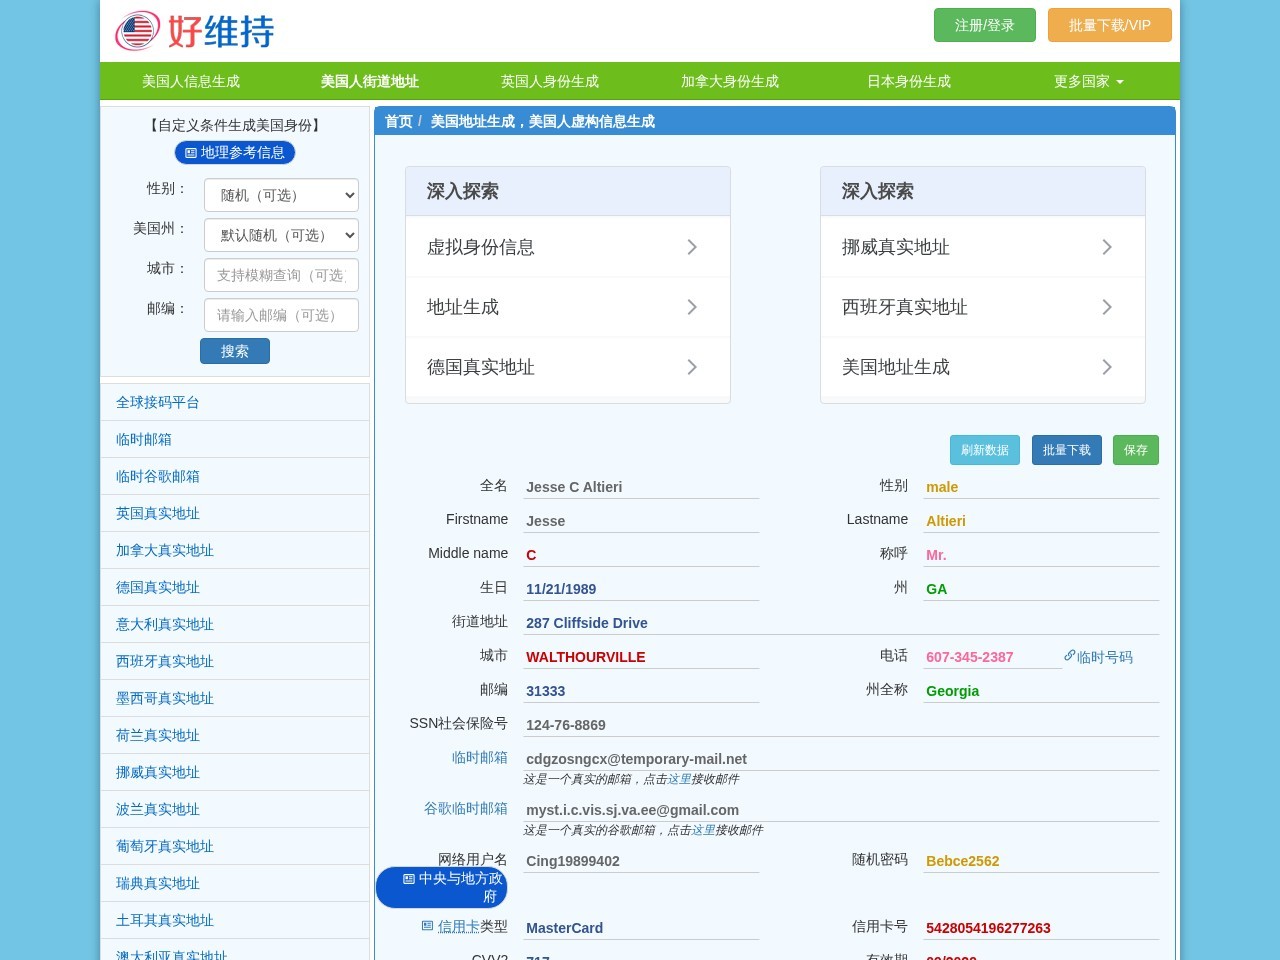
Task: Go to 日本身份生成 navigation item
Action: click(909, 81)
